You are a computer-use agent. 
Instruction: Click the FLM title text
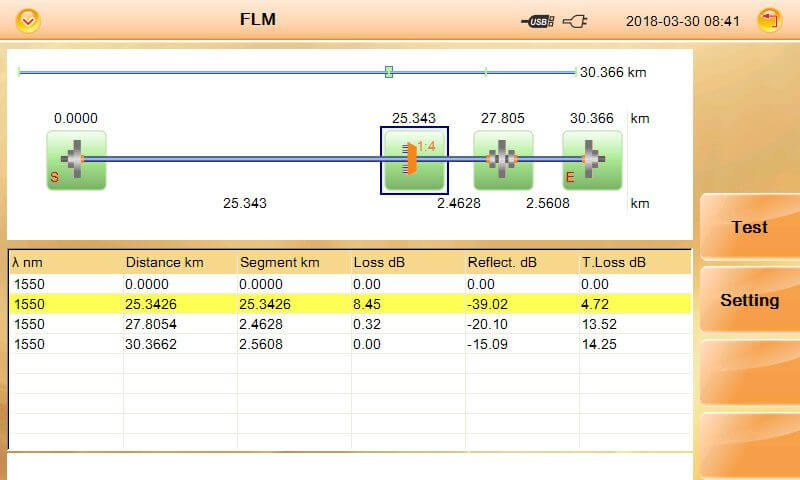click(x=258, y=19)
